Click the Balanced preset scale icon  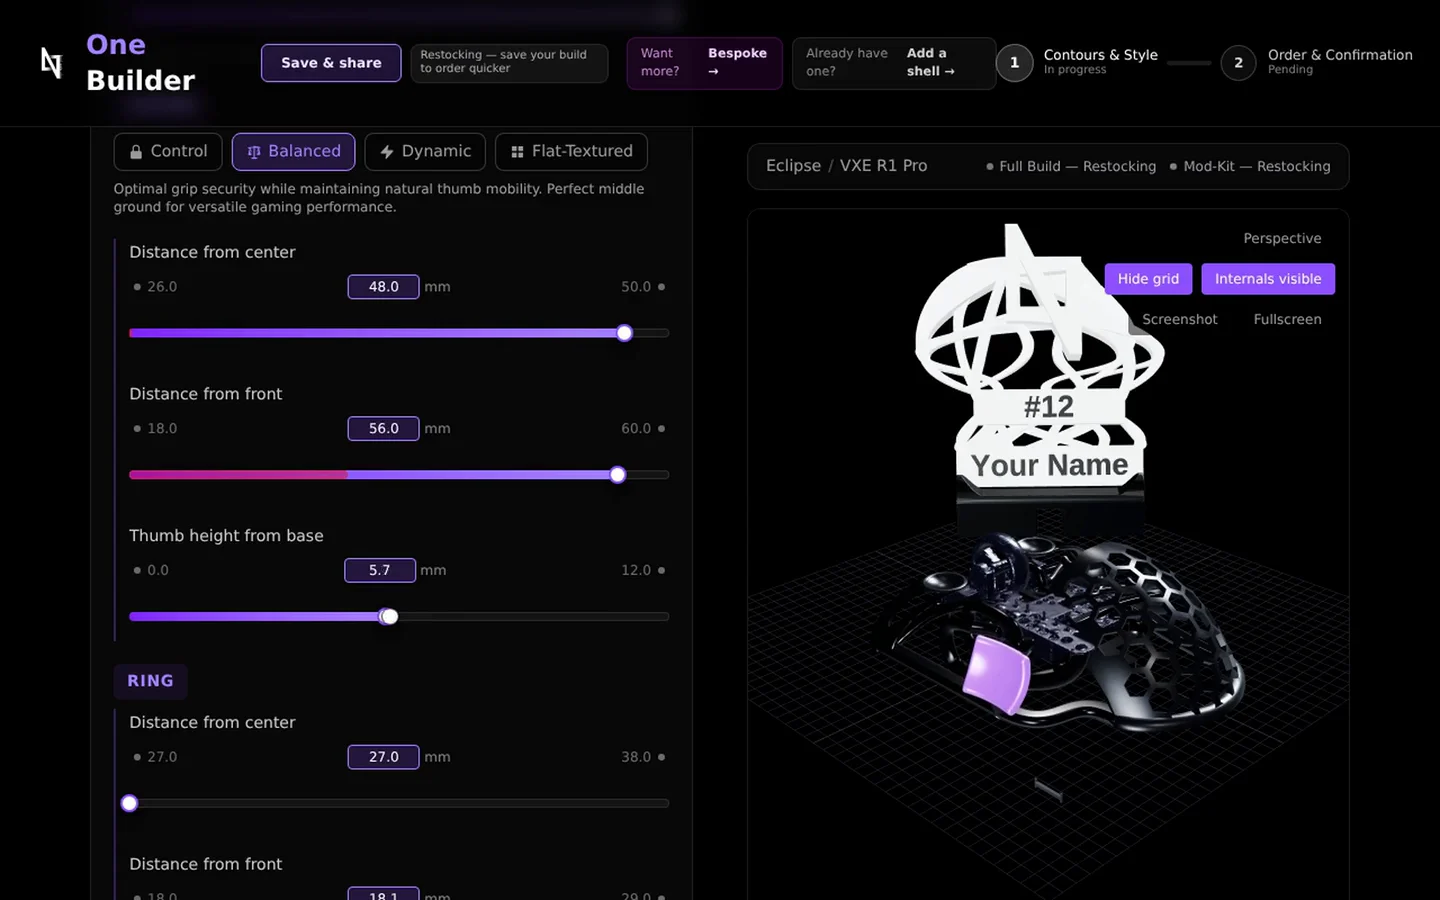pyautogui.click(x=254, y=152)
